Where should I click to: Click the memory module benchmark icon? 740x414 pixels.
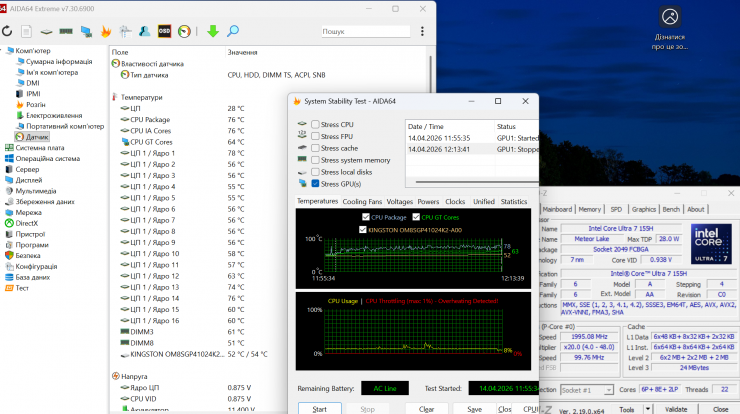66,31
